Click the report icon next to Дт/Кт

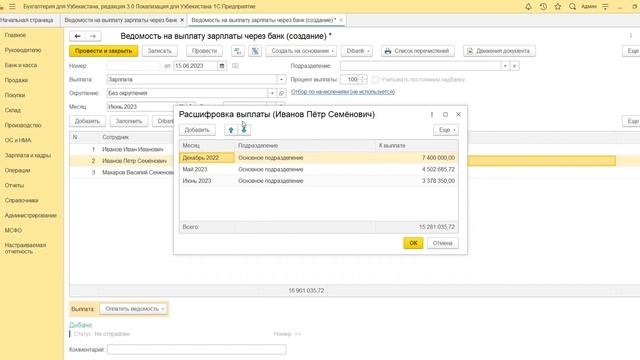coord(255,51)
